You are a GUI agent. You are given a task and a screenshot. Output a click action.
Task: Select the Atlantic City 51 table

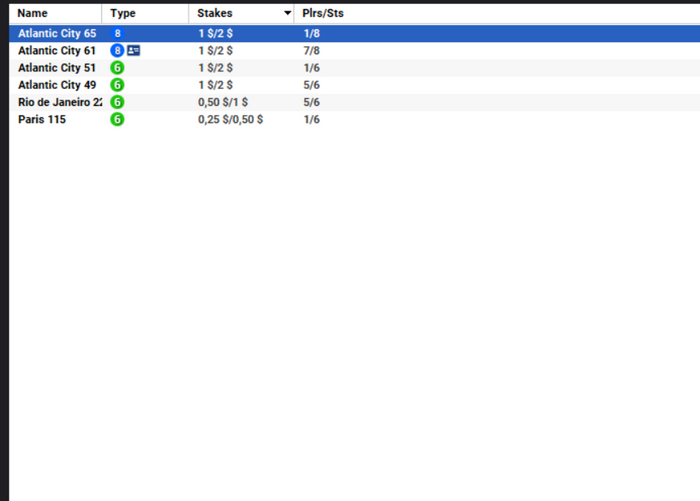[x=354, y=68]
